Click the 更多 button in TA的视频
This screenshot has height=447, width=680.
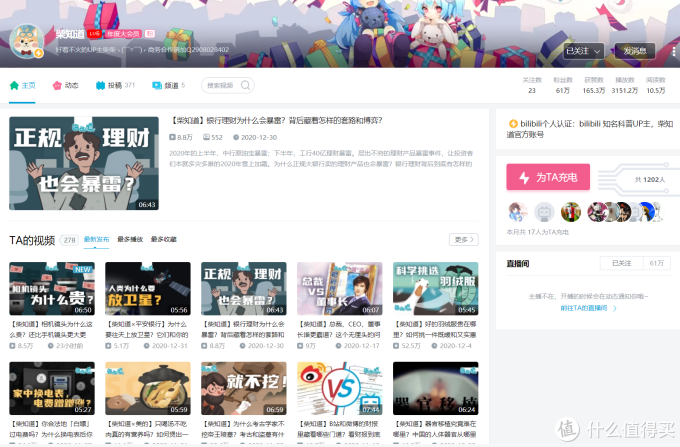pos(464,240)
